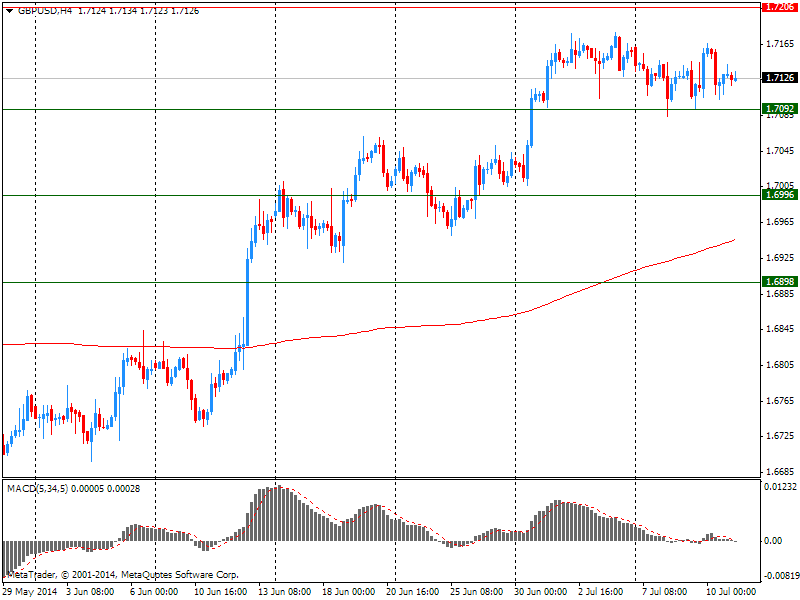The height and width of the screenshot is (600, 800).
Task: Select the 20 Jun 16:00 time label
Action: [412, 592]
